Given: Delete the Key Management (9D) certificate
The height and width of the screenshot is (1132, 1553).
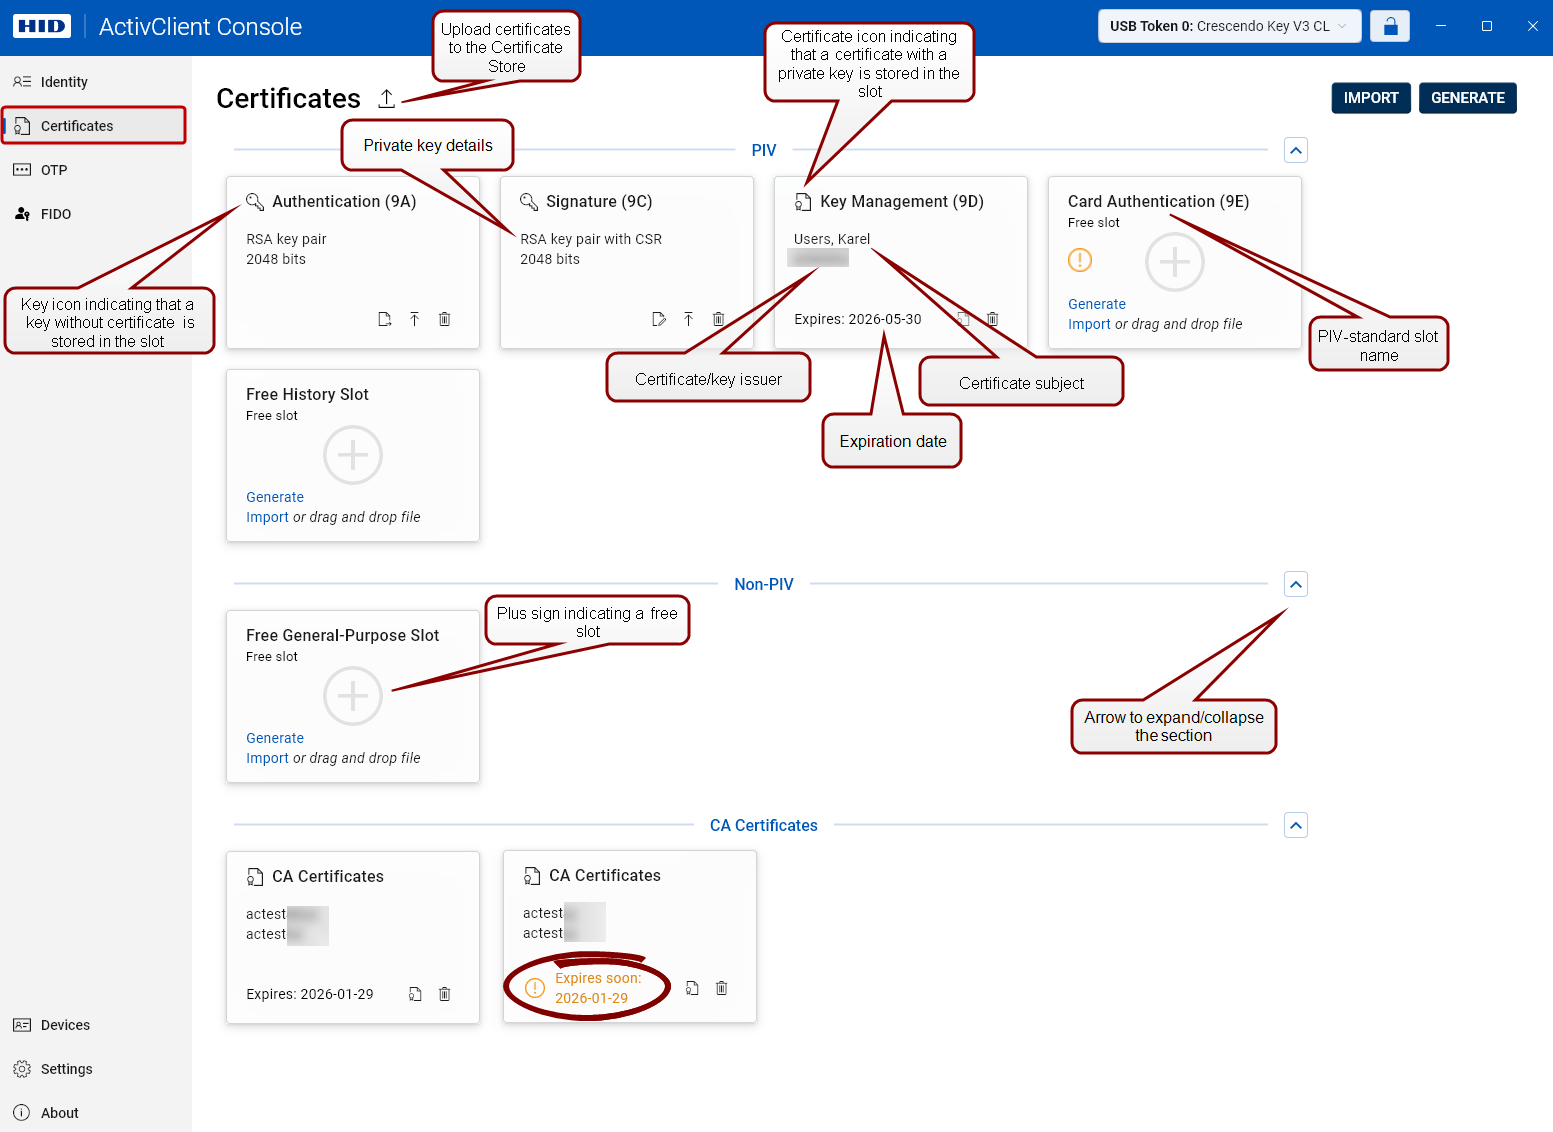Looking at the screenshot, I should [993, 319].
